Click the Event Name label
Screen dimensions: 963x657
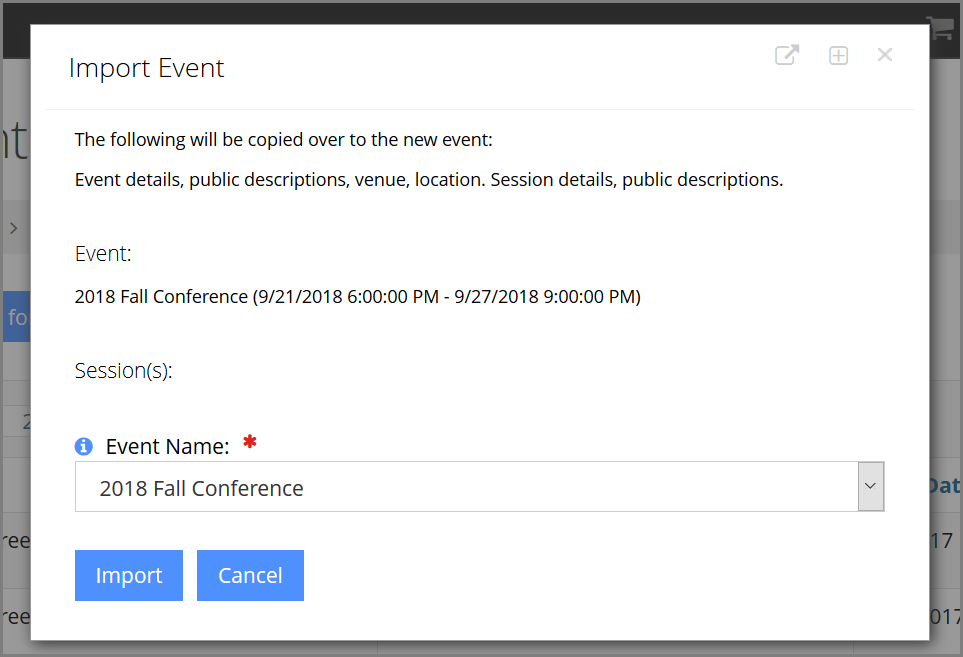click(x=168, y=446)
